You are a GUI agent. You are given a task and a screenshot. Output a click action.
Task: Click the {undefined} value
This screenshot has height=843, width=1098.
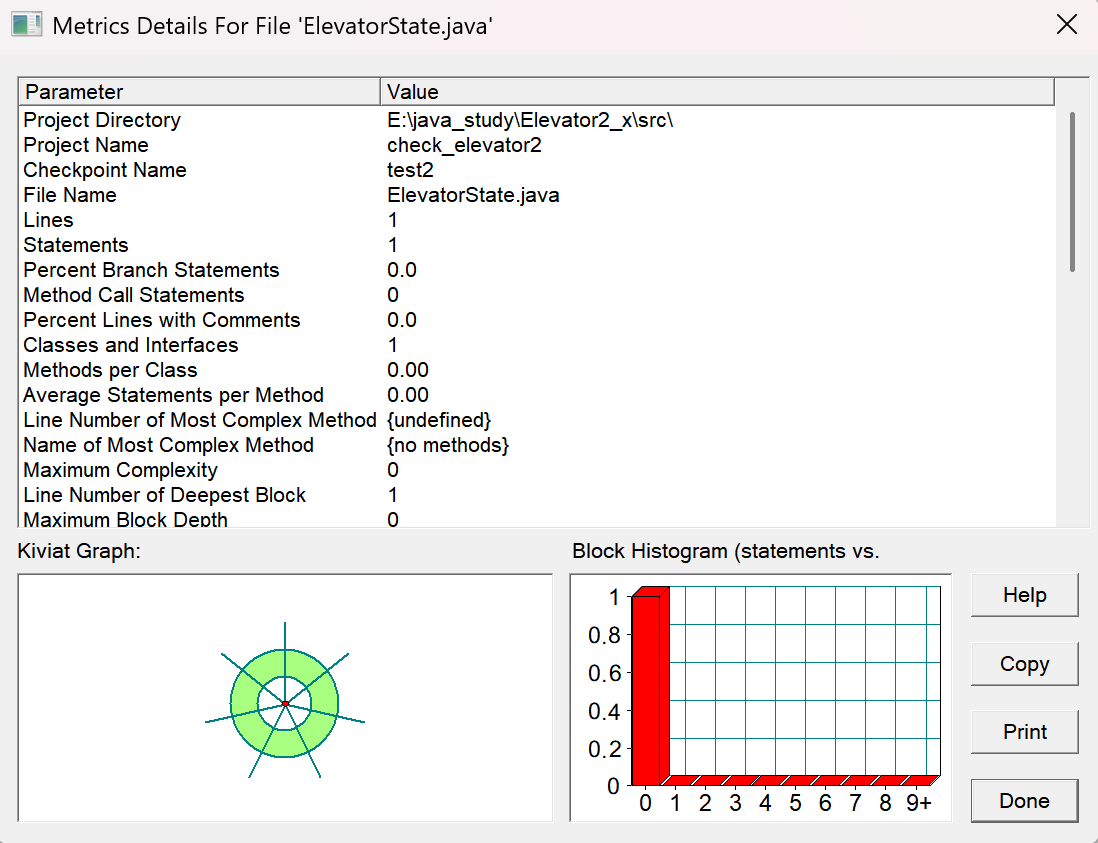coord(439,420)
